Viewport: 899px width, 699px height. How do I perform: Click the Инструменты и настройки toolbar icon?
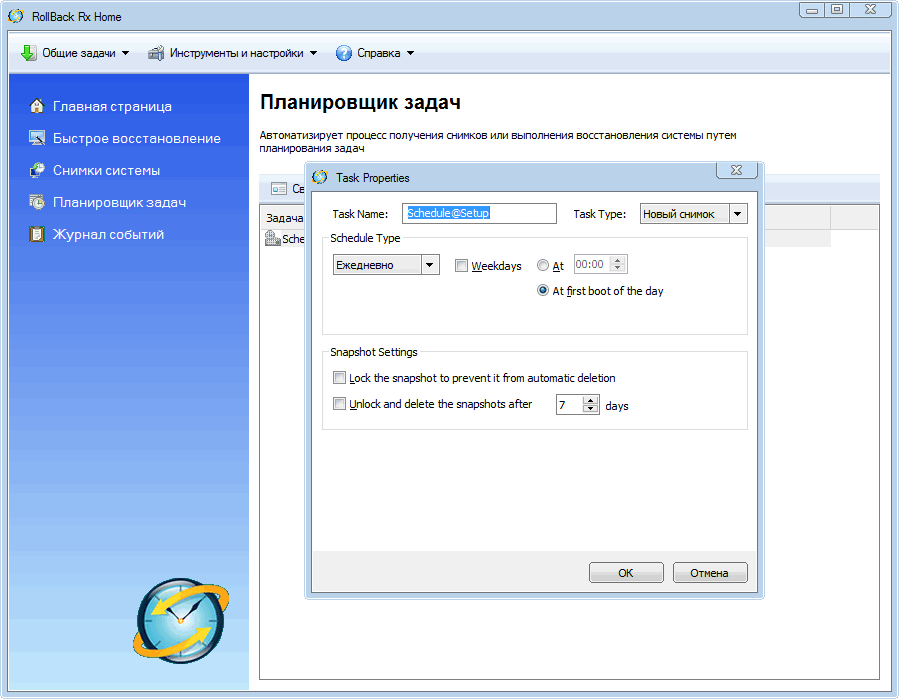click(156, 53)
